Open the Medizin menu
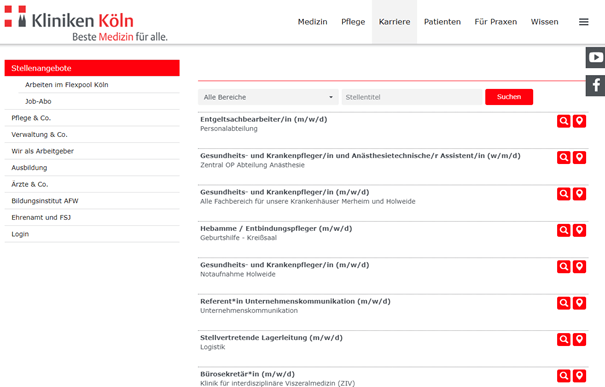 click(313, 22)
